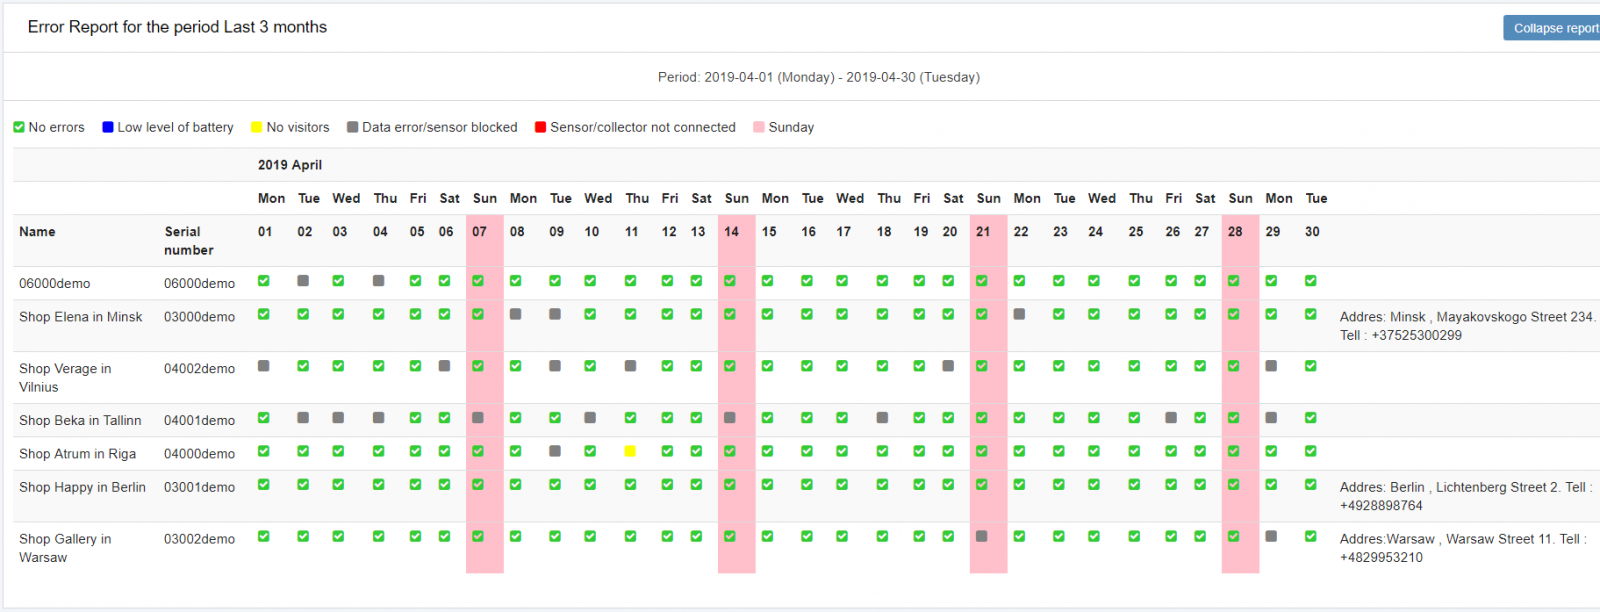Click gray status icon for Shop Verage on April 01
This screenshot has height=612, width=1600.
pyautogui.click(x=264, y=366)
